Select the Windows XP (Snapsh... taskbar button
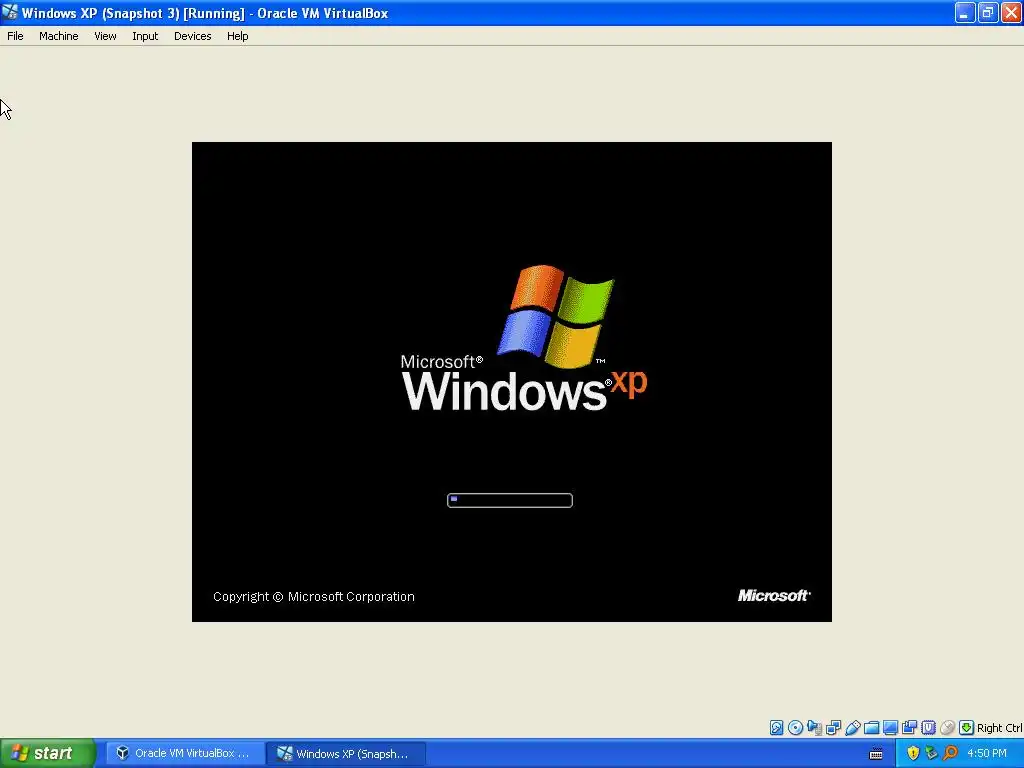Image resolution: width=1024 pixels, height=768 pixels. coord(346,753)
